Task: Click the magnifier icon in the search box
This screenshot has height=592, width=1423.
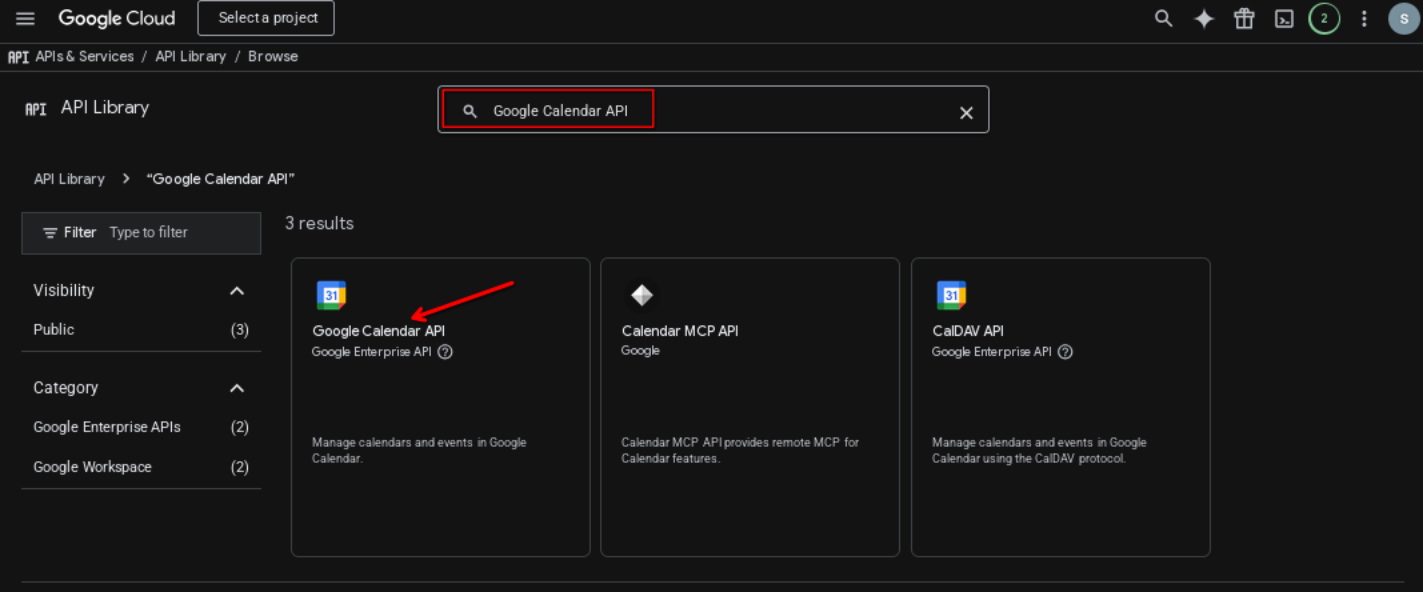Action: point(470,111)
